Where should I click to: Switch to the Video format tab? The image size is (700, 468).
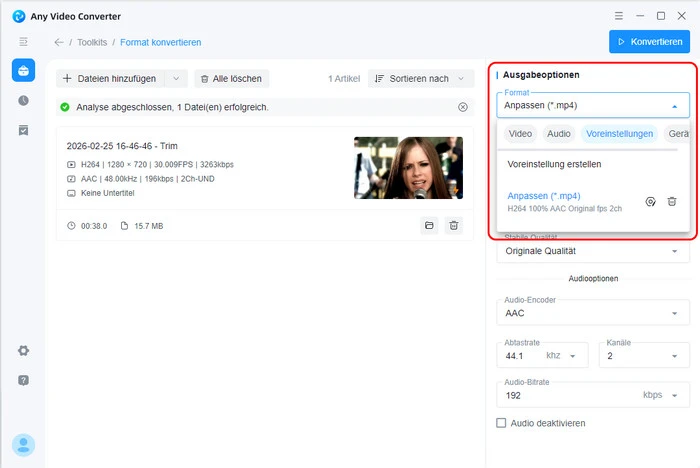point(520,133)
